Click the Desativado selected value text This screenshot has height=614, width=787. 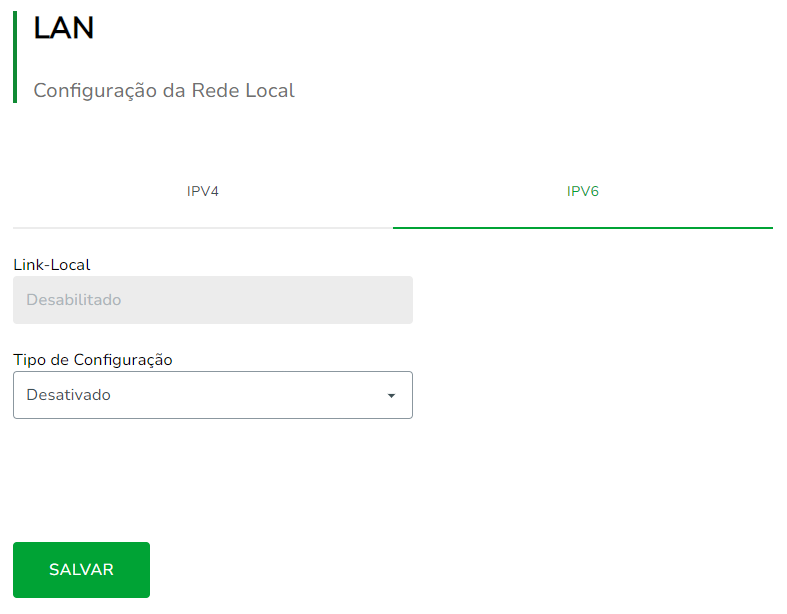[x=68, y=395]
